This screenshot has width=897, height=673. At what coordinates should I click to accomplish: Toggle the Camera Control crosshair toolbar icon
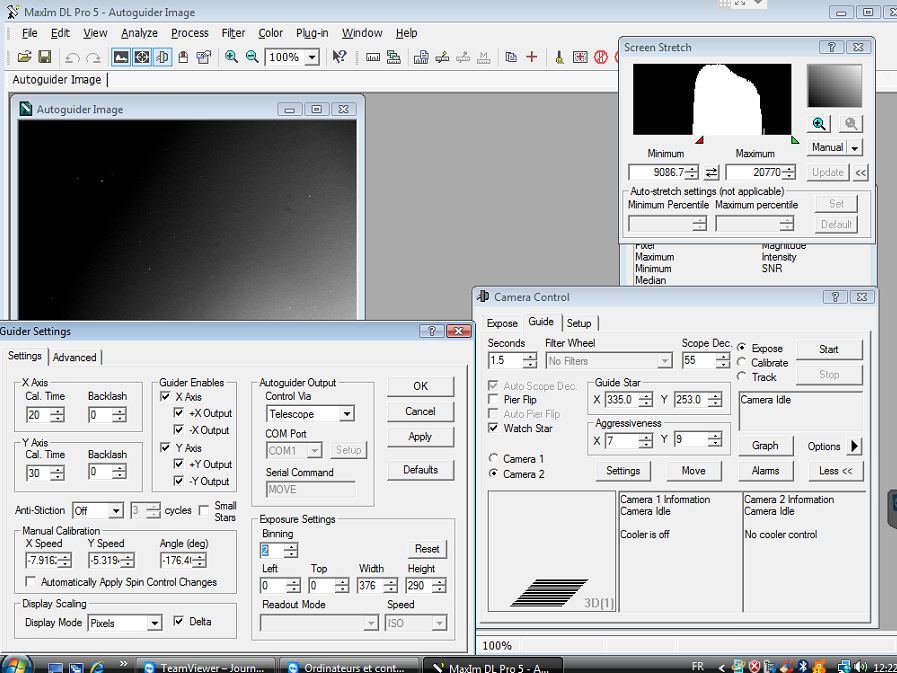pos(141,57)
